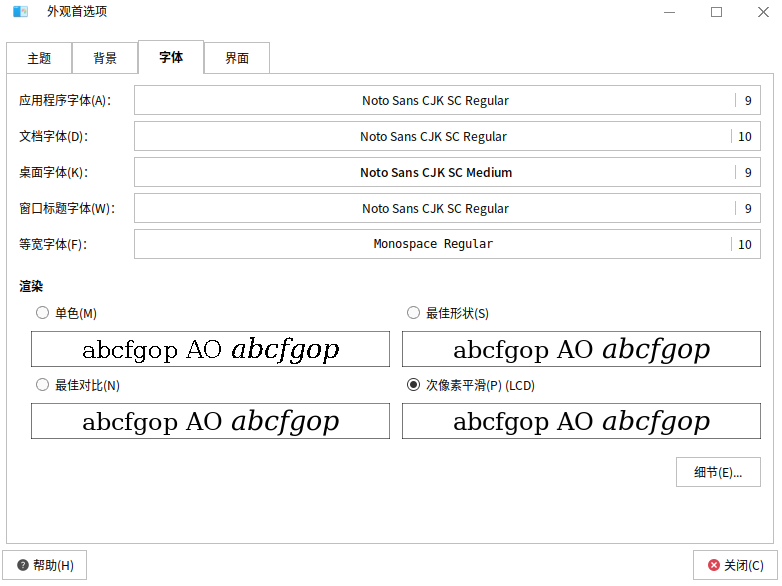Open the 文档字体 font selector
This screenshot has width=782, height=586.
[x=447, y=137]
